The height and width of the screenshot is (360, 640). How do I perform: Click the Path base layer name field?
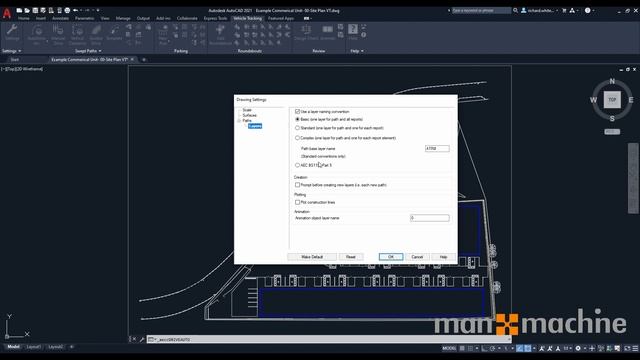pyautogui.click(x=437, y=149)
